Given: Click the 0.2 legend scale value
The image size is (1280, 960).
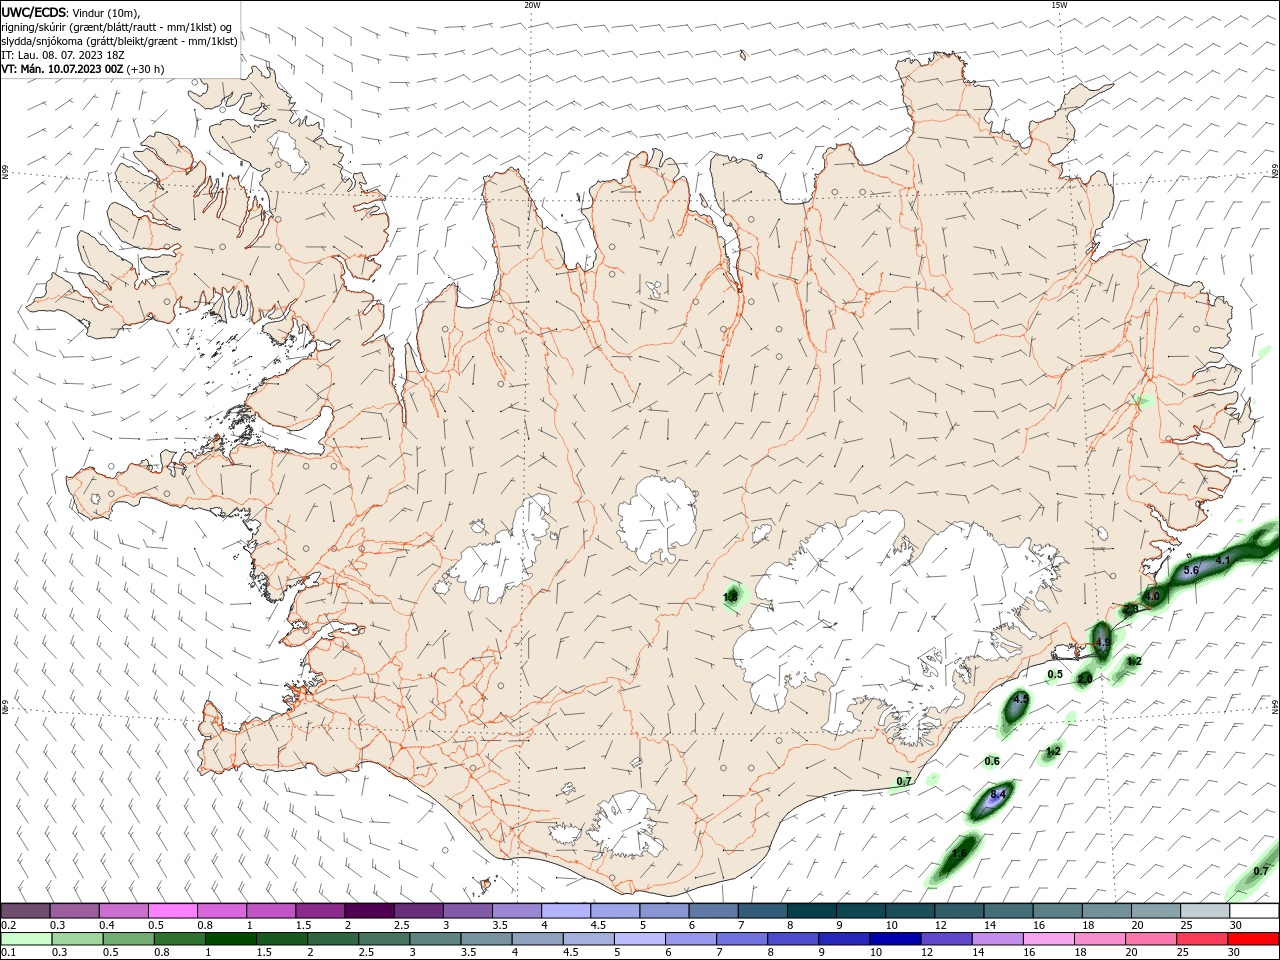Looking at the screenshot, I should click(x=8, y=925).
